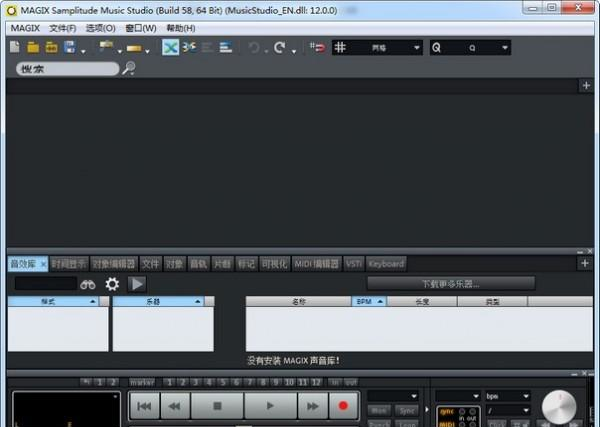
Task: Close the 音效库 tab with its X
Action: click(43, 264)
